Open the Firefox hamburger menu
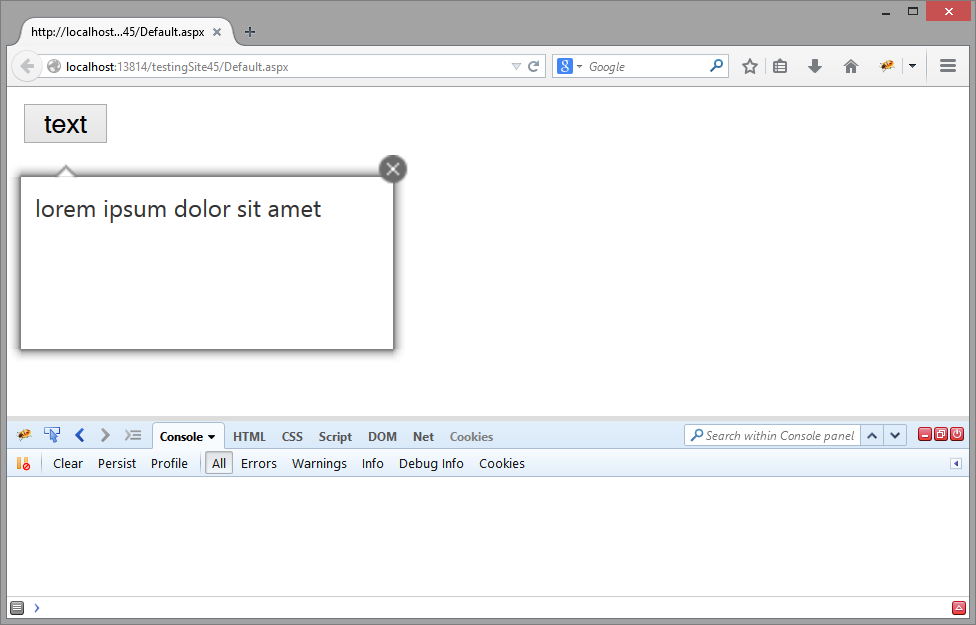The height and width of the screenshot is (625, 976). click(948, 66)
